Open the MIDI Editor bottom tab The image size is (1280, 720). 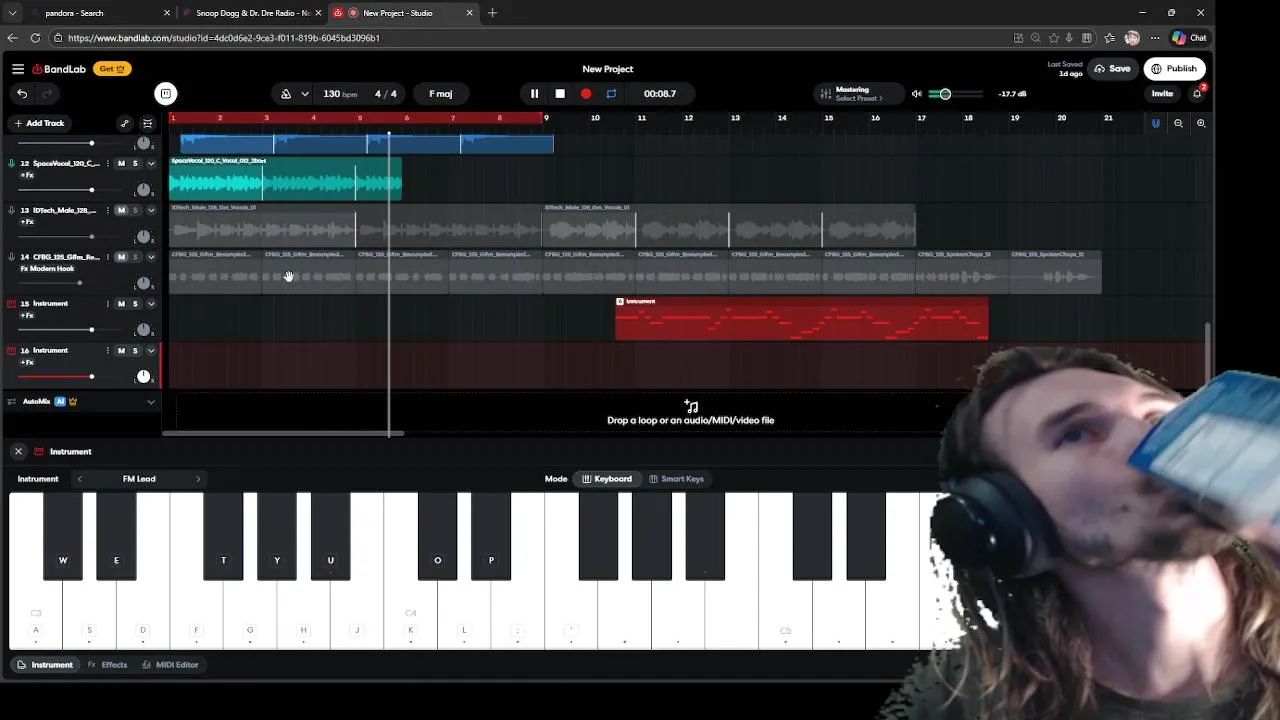(x=170, y=665)
